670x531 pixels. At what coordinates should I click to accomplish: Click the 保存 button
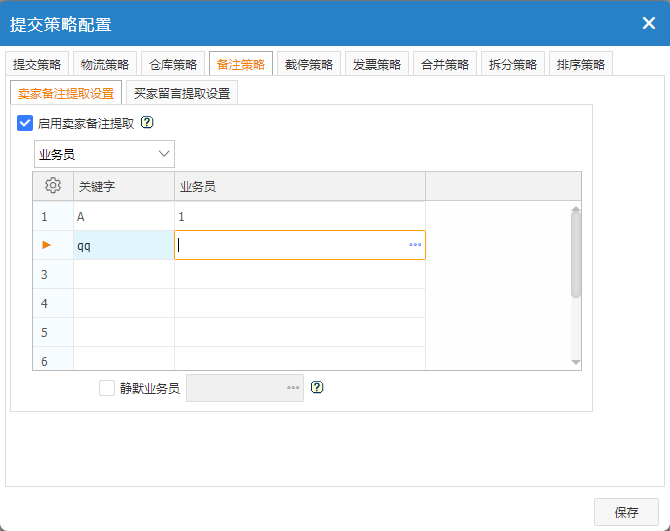click(626, 512)
